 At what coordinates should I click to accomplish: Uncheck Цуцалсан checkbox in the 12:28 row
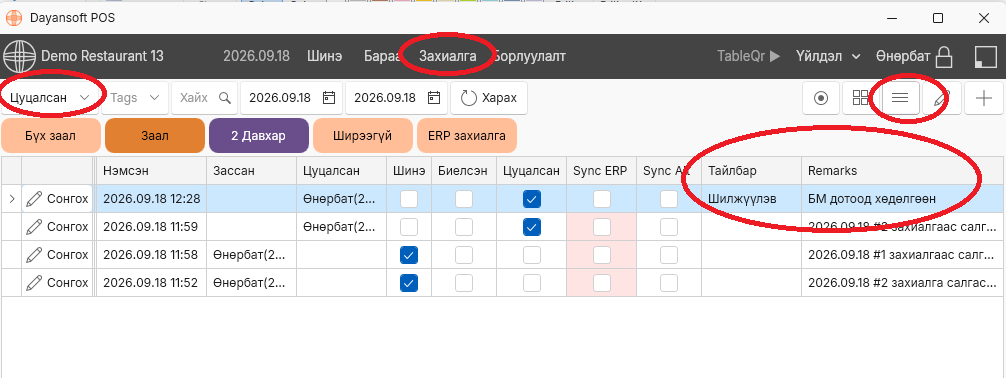coord(532,199)
